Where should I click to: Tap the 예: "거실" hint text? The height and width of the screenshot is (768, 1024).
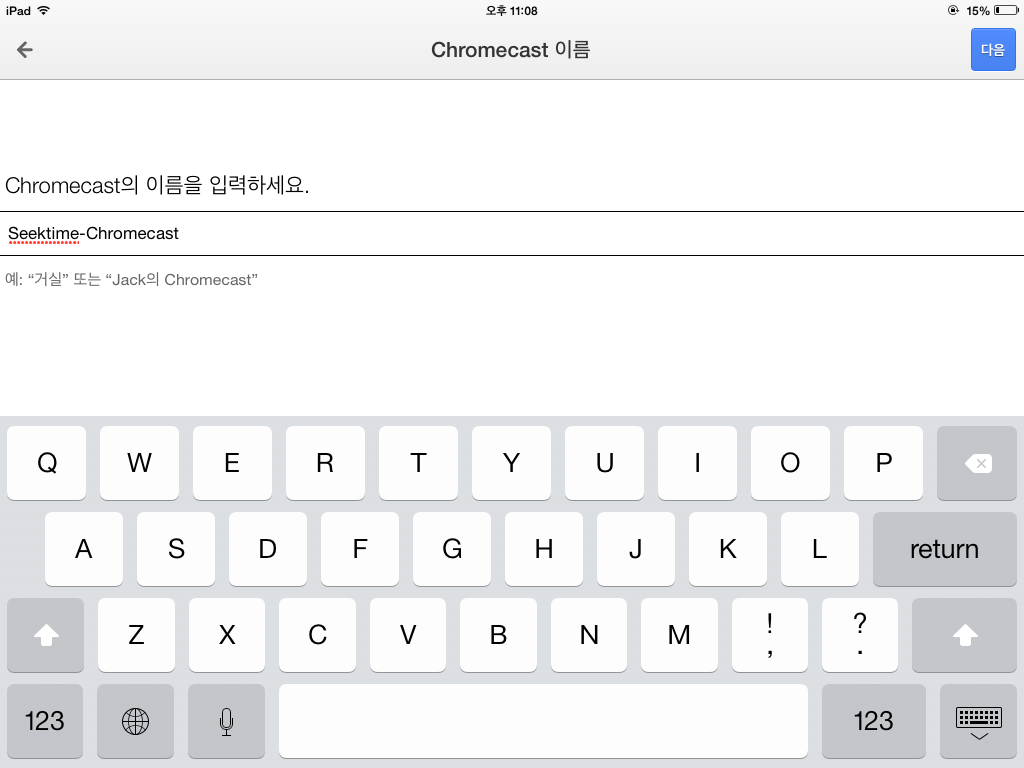coord(131,280)
